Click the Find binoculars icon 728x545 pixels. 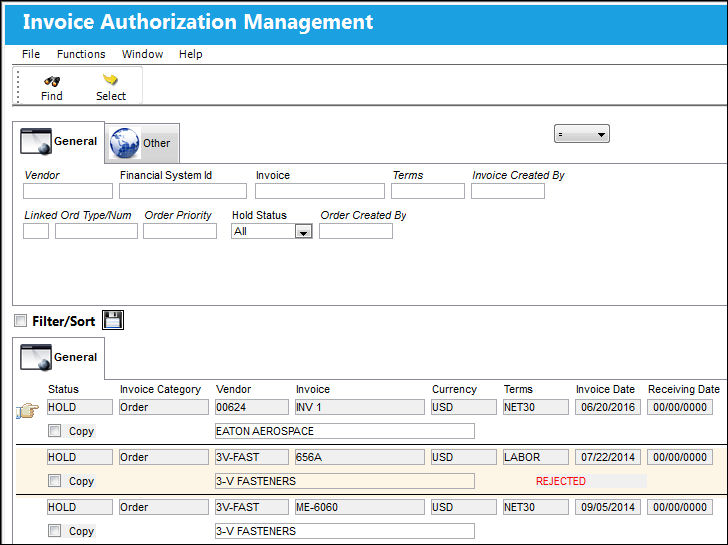click(x=52, y=81)
